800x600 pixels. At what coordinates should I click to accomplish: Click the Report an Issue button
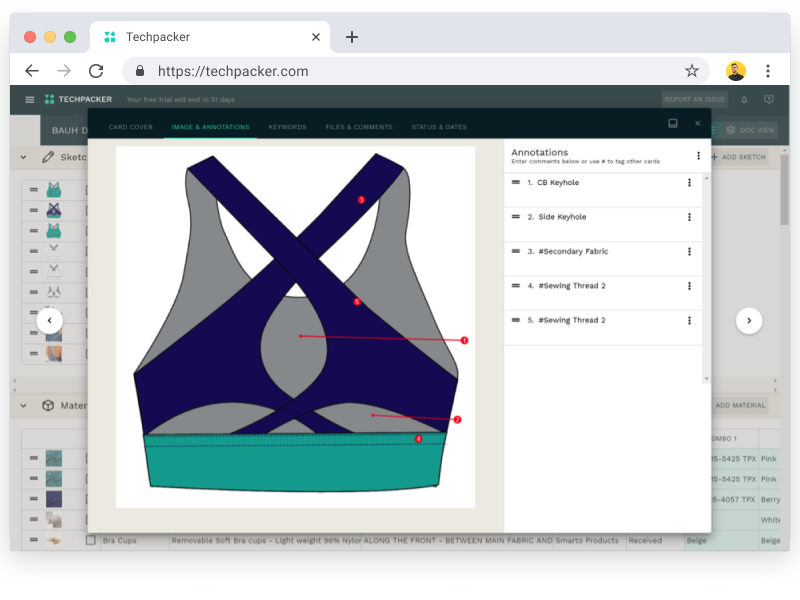[694, 99]
